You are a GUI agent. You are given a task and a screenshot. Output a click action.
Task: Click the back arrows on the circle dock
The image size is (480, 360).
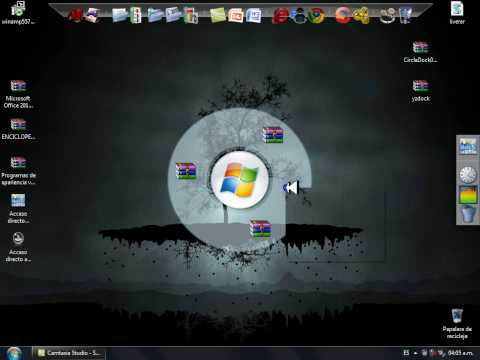click(290, 188)
